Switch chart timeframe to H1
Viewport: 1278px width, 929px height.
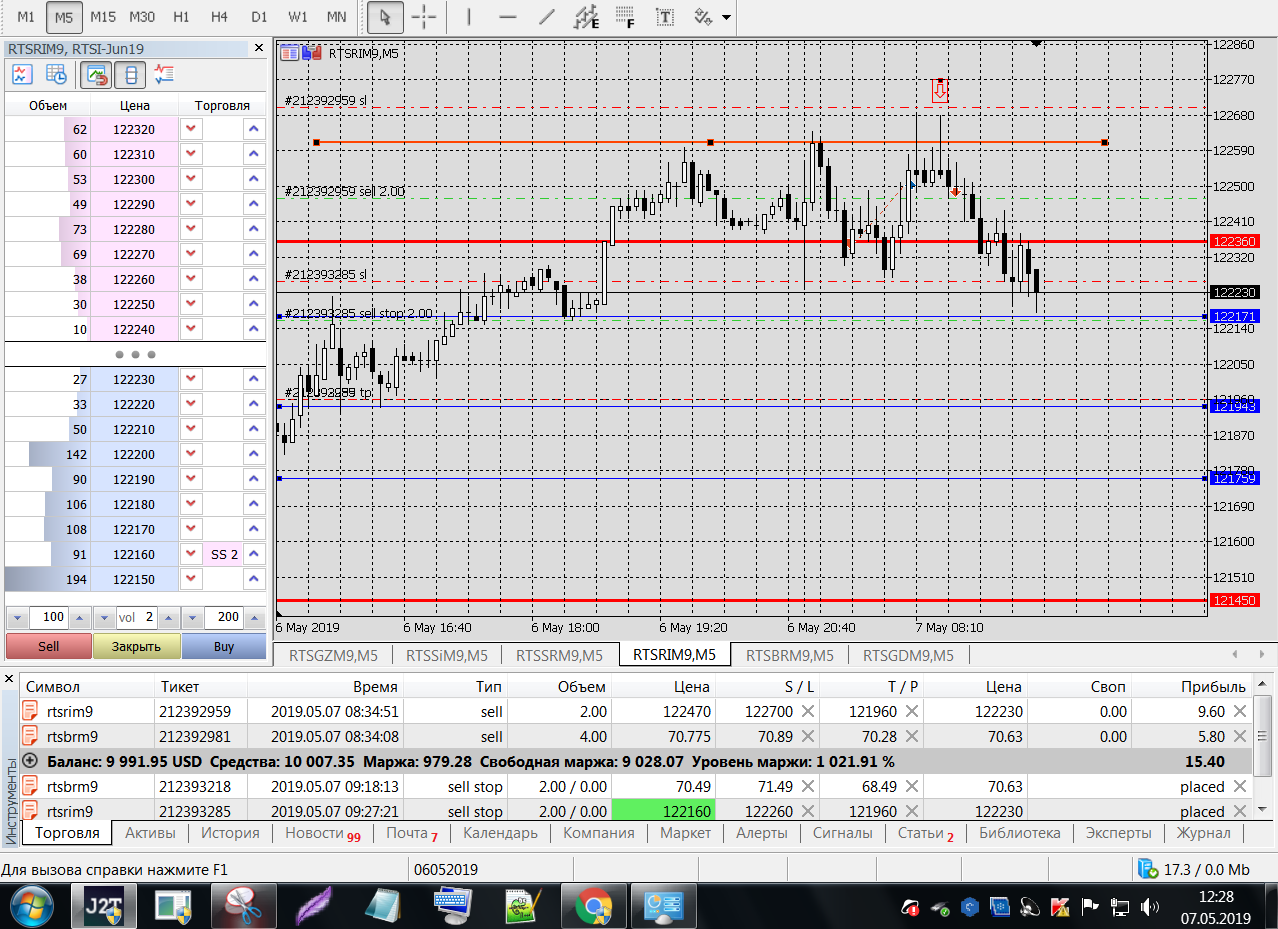tap(181, 17)
